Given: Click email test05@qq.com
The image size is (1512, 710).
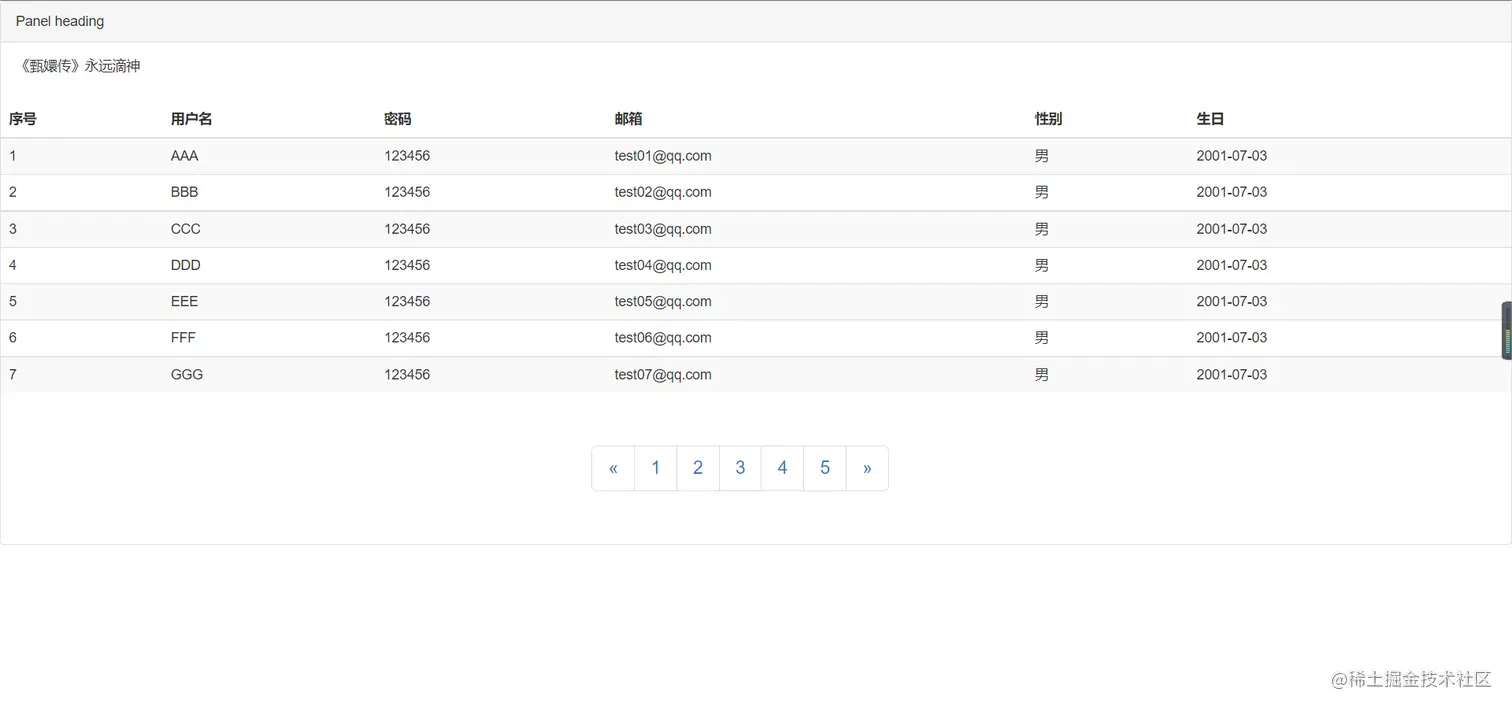Looking at the screenshot, I should click(x=663, y=301).
